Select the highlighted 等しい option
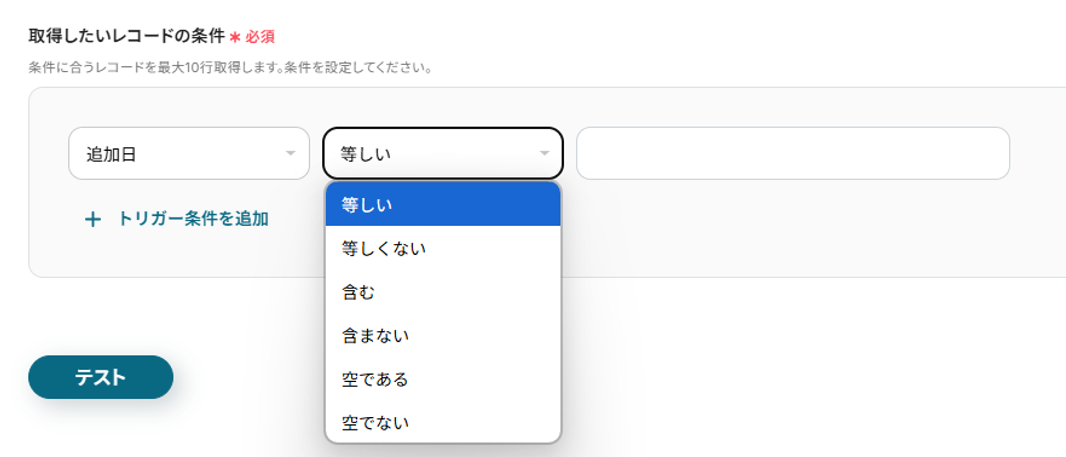 pyautogui.click(x=442, y=204)
